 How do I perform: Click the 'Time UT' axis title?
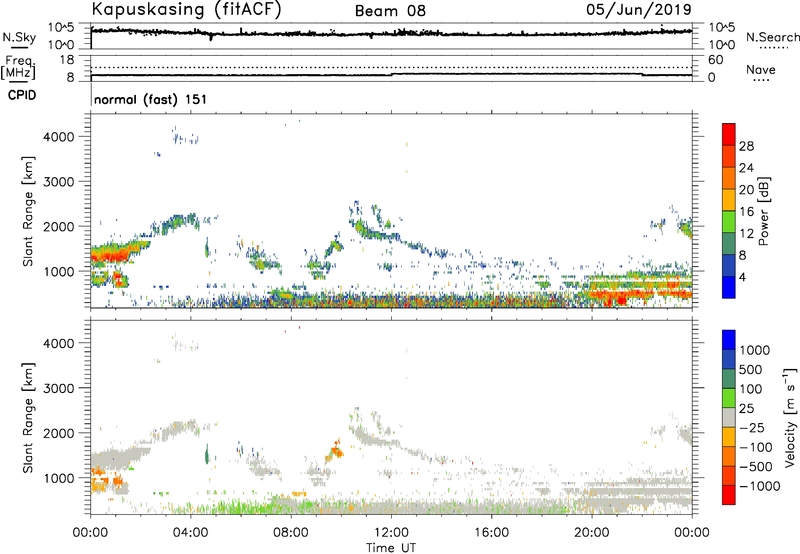click(x=391, y=548)
